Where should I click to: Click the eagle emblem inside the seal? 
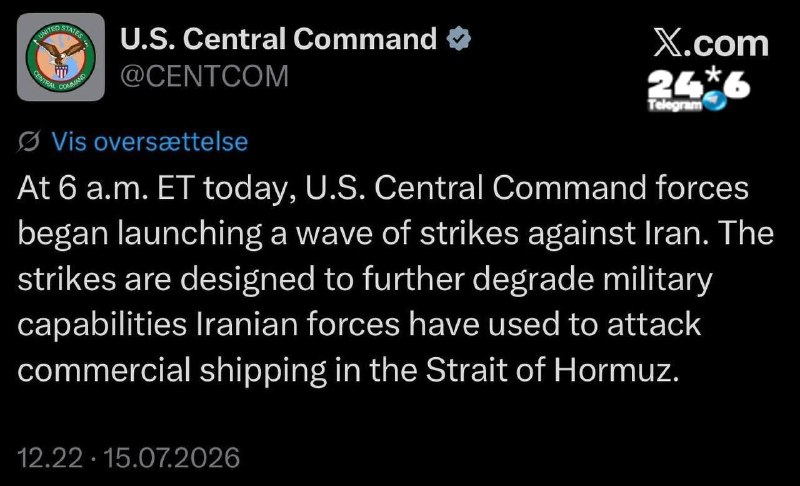62,54
